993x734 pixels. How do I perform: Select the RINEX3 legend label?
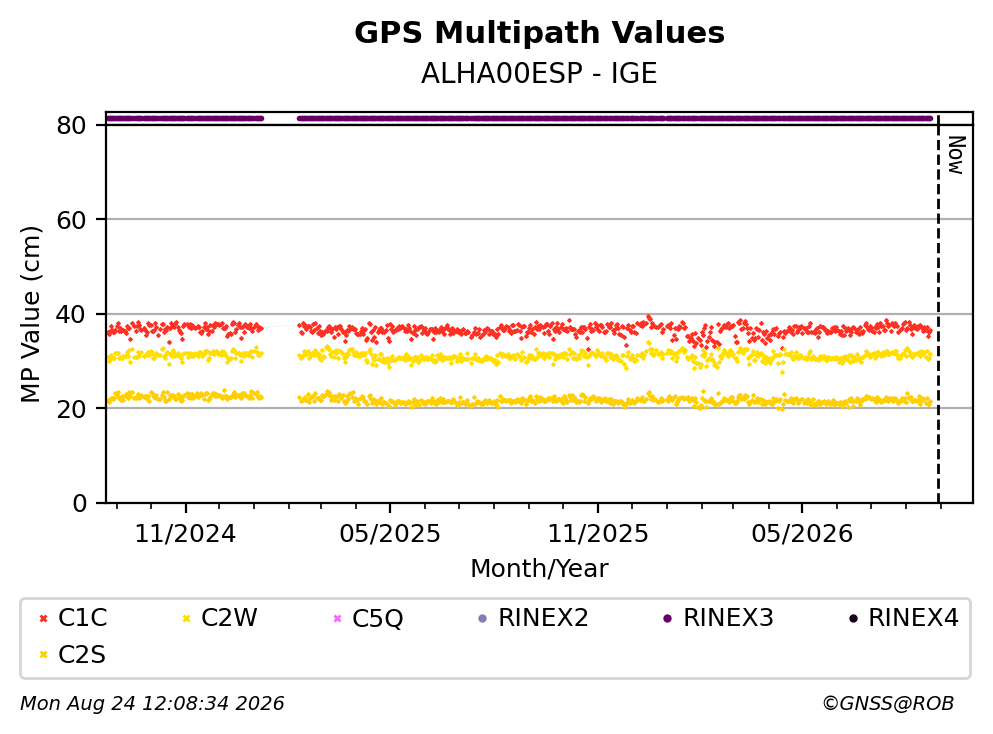(x=728, y=618)
